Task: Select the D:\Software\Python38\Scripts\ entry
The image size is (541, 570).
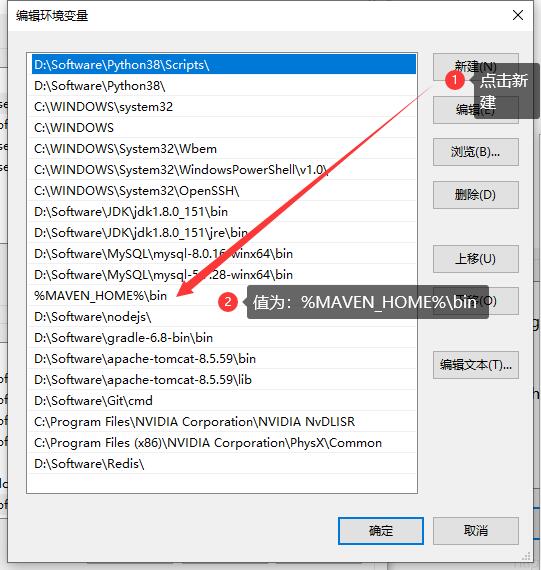Action: [224, 64]
